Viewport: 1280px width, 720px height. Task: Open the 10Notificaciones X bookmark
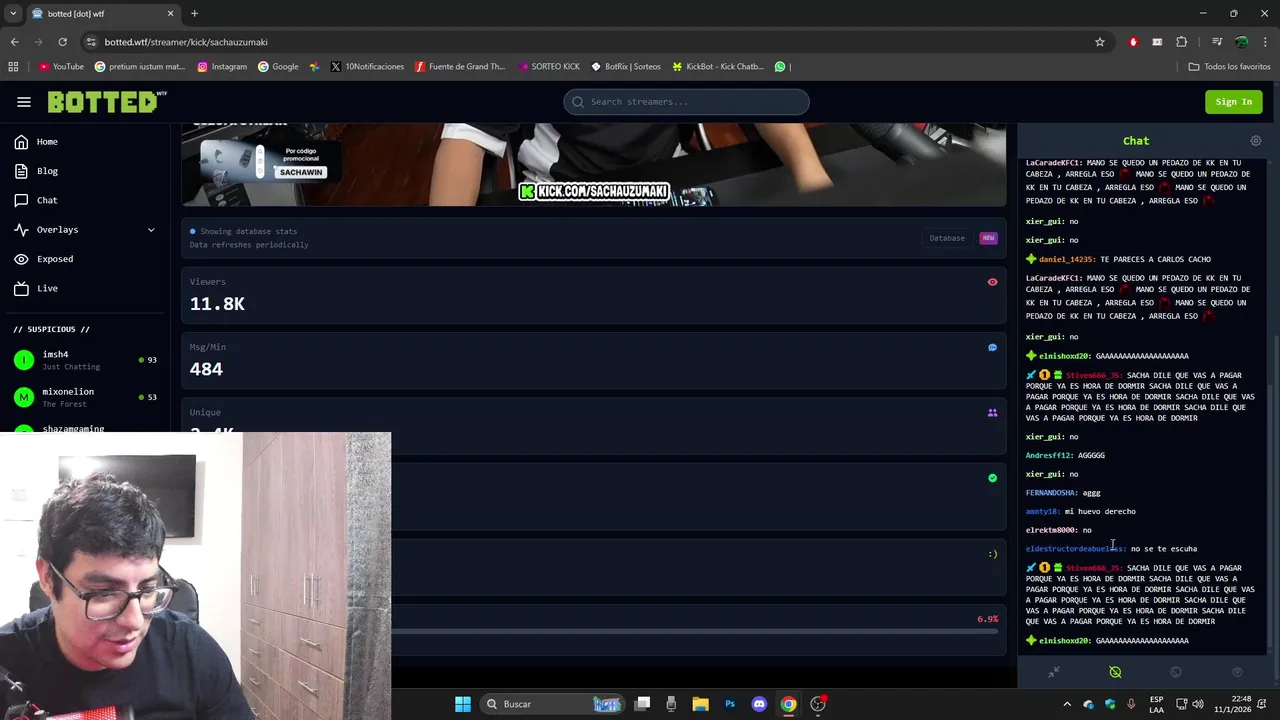tap(367, 67)
